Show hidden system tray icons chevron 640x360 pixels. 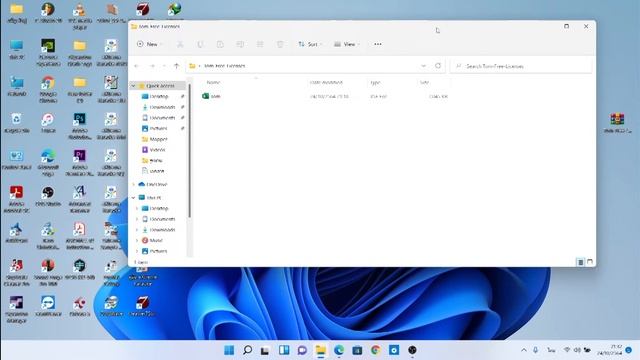pos(524,350)
